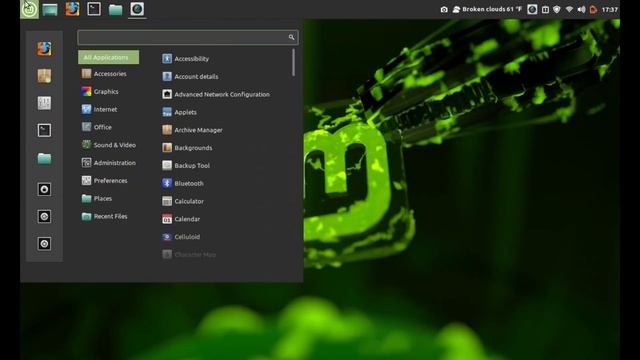Open Terminal from the top panel launcher

[x=94, y=9]
